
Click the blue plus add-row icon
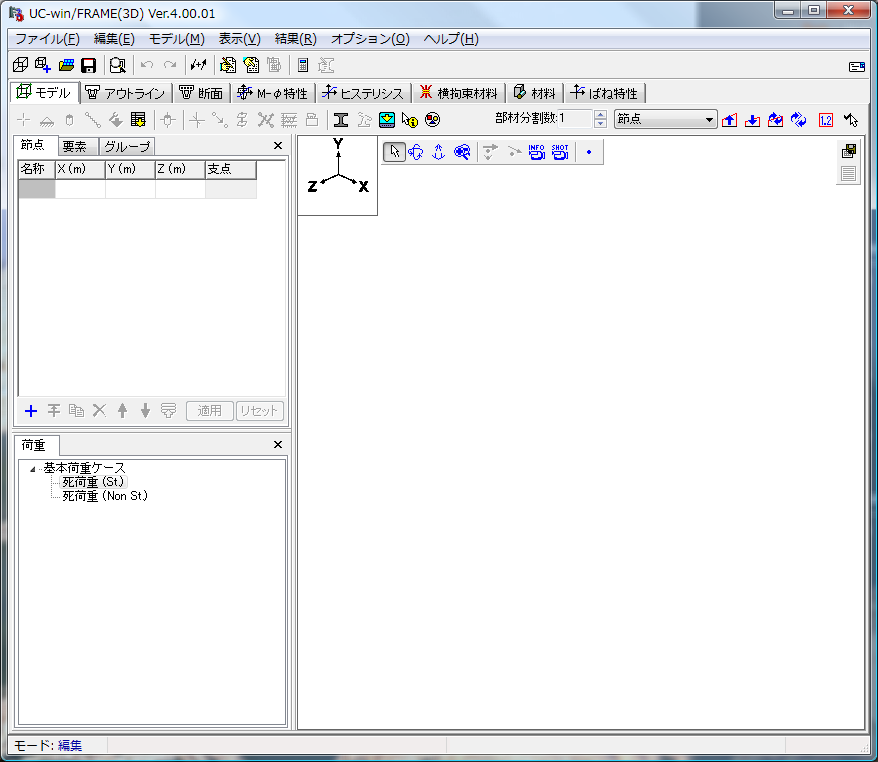pos(30,411)
